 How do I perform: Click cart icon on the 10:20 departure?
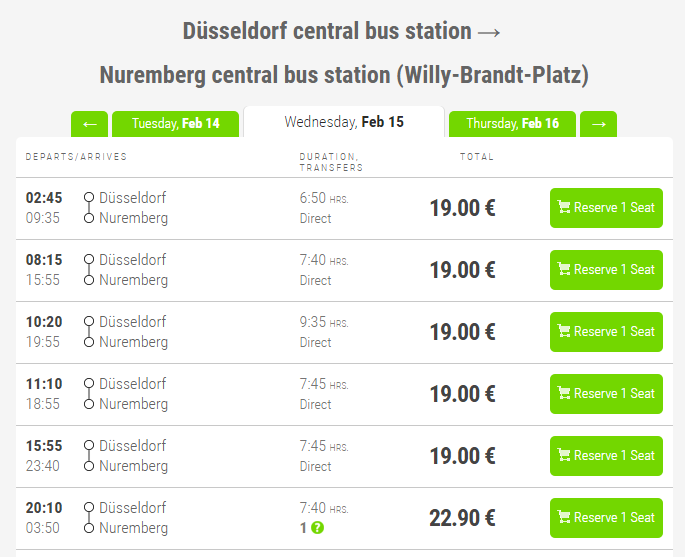(x=564, y=332)
